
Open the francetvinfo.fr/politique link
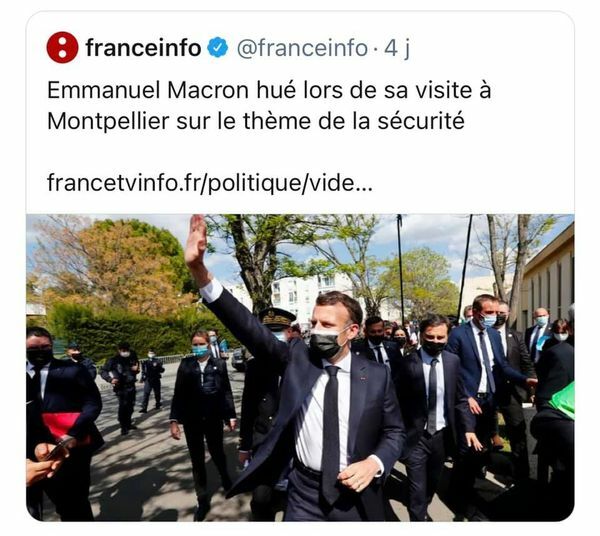(209, 182)
